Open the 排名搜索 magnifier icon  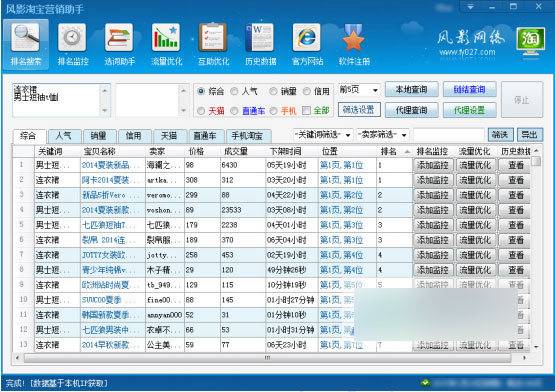tap(25, 38)
